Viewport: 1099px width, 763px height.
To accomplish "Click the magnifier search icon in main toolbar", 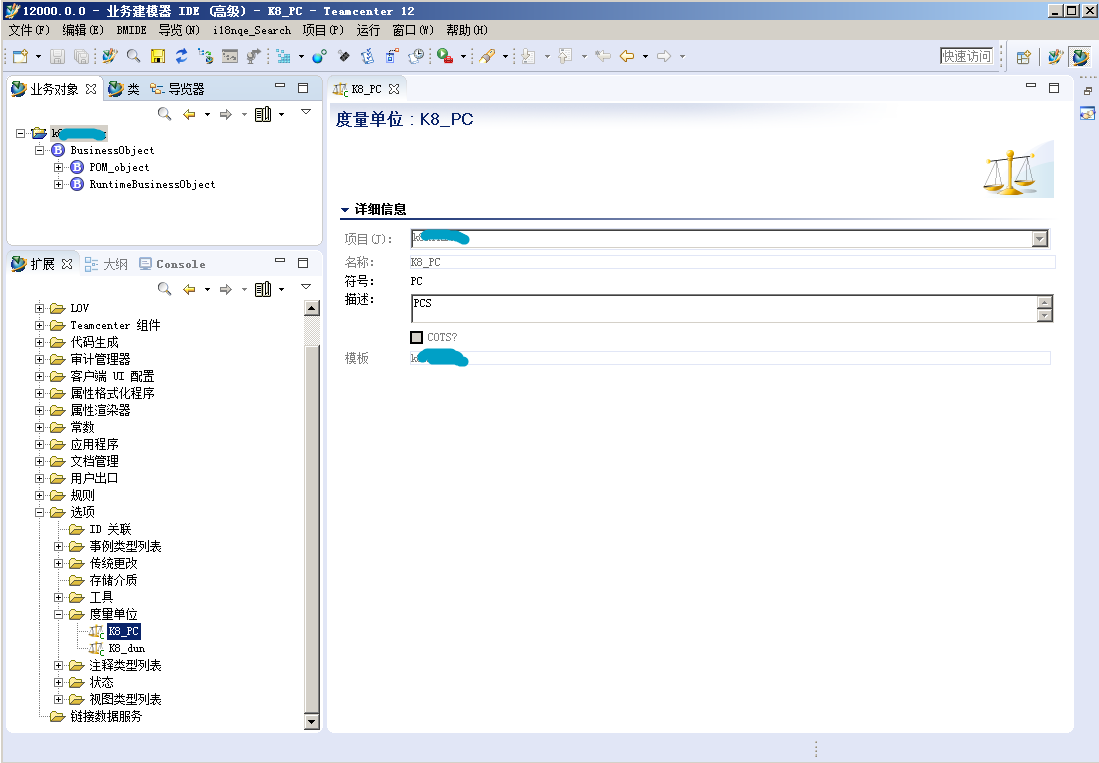I will coord(133,56).
